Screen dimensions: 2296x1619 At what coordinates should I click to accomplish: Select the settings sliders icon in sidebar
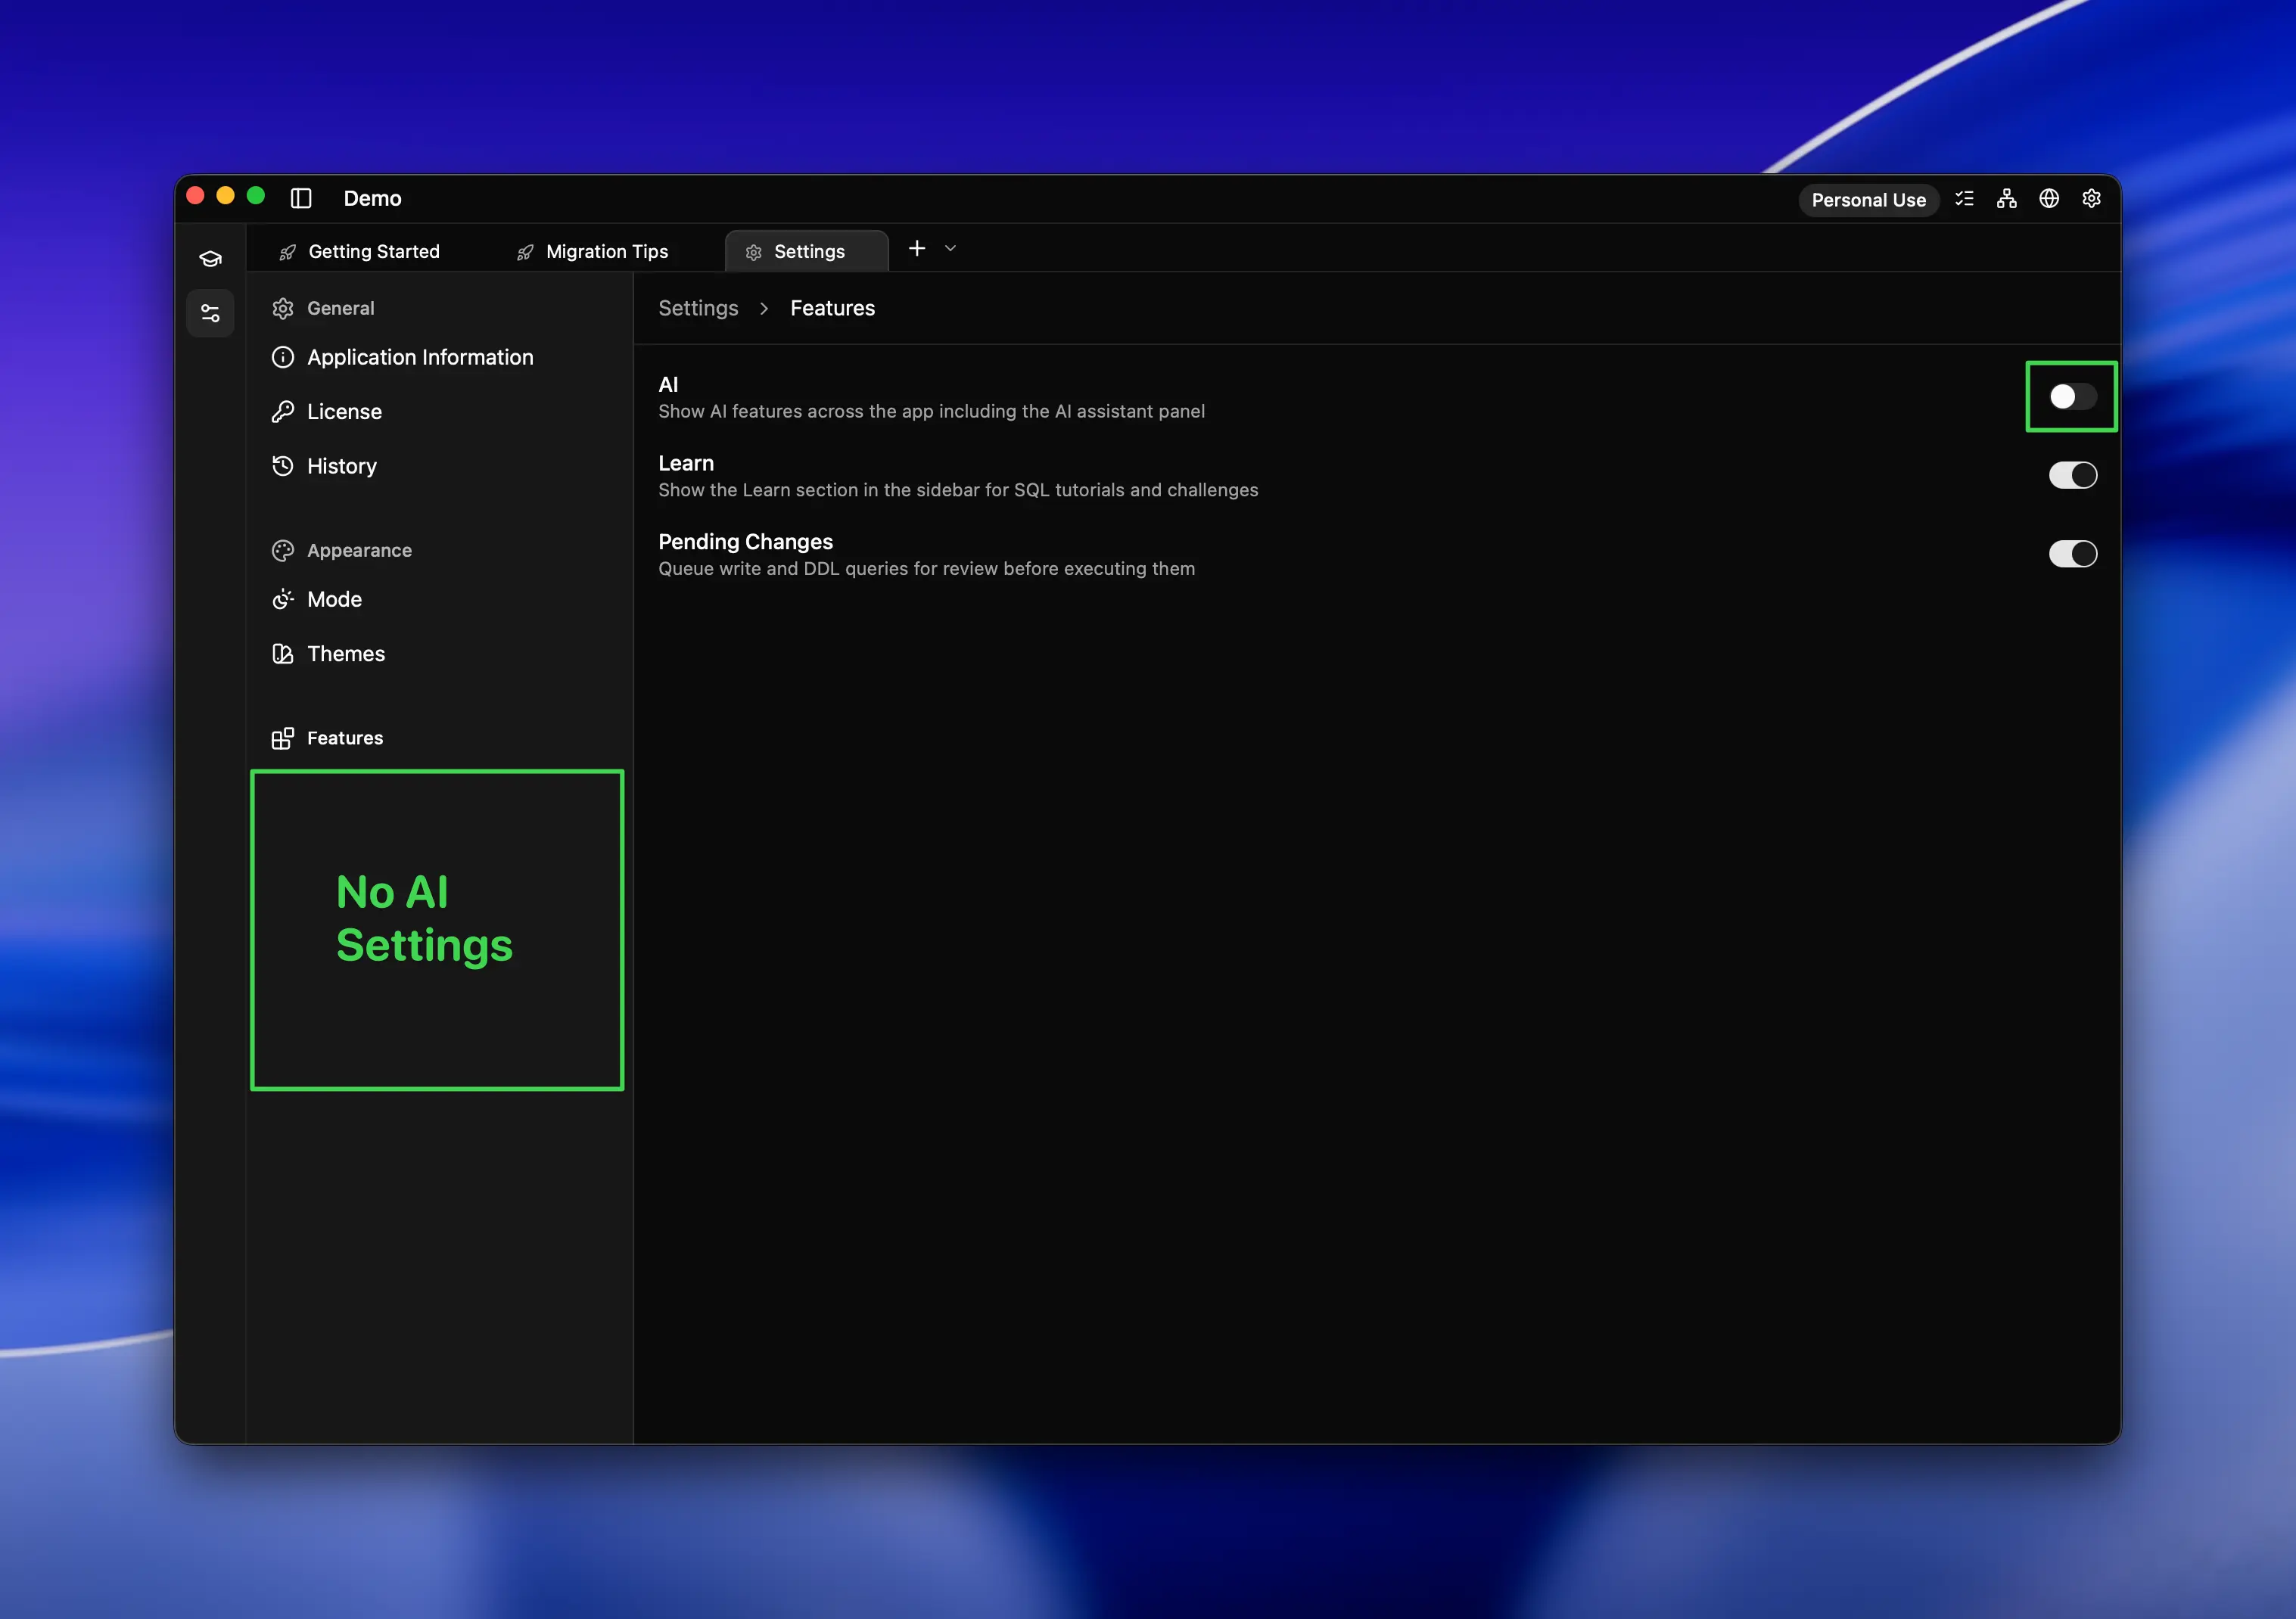(x=210, y=312)
